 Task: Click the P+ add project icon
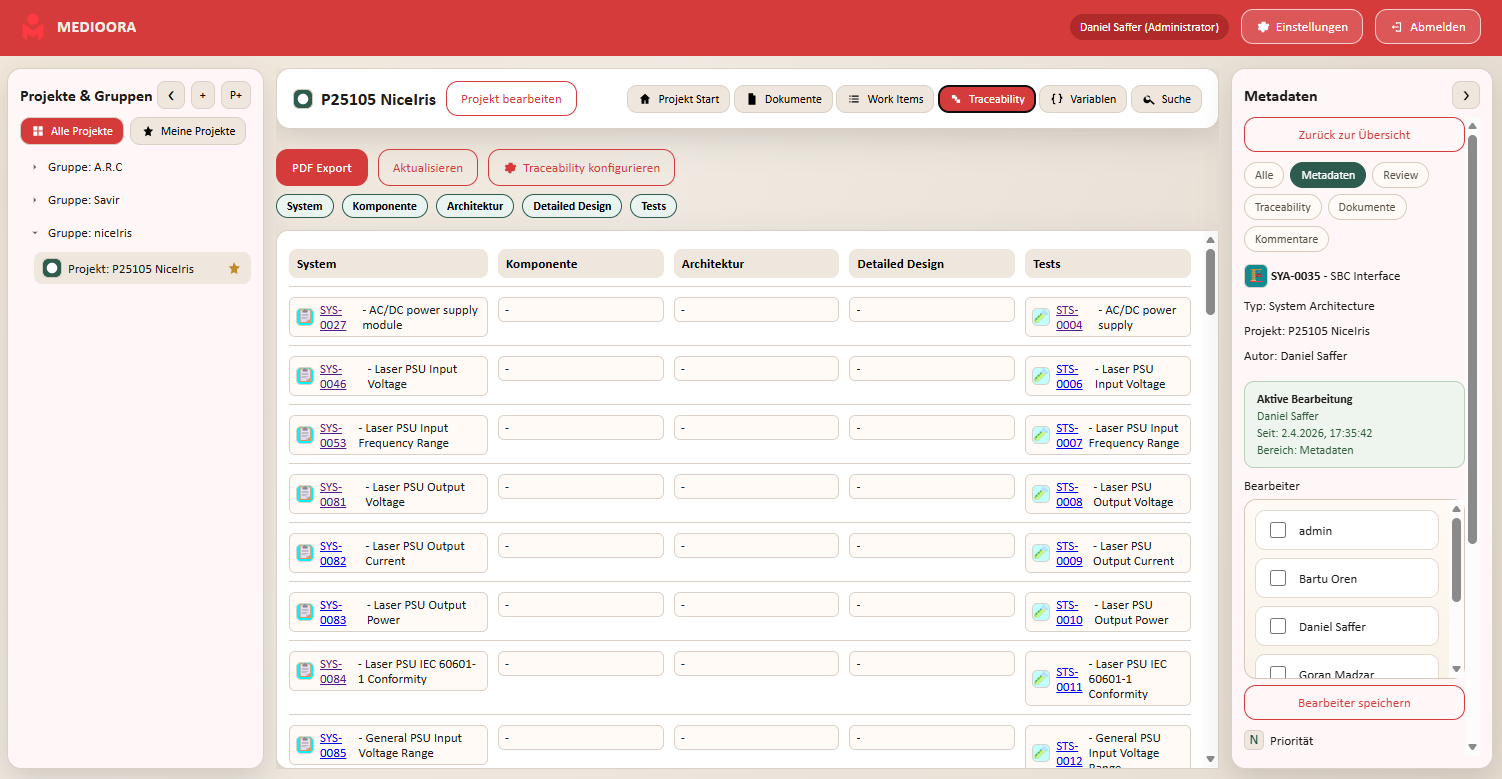tap(236, 95)
